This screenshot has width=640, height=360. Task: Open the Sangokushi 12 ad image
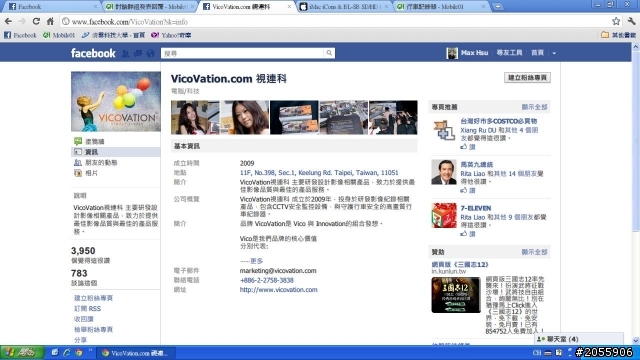click(x=456, y=295)
